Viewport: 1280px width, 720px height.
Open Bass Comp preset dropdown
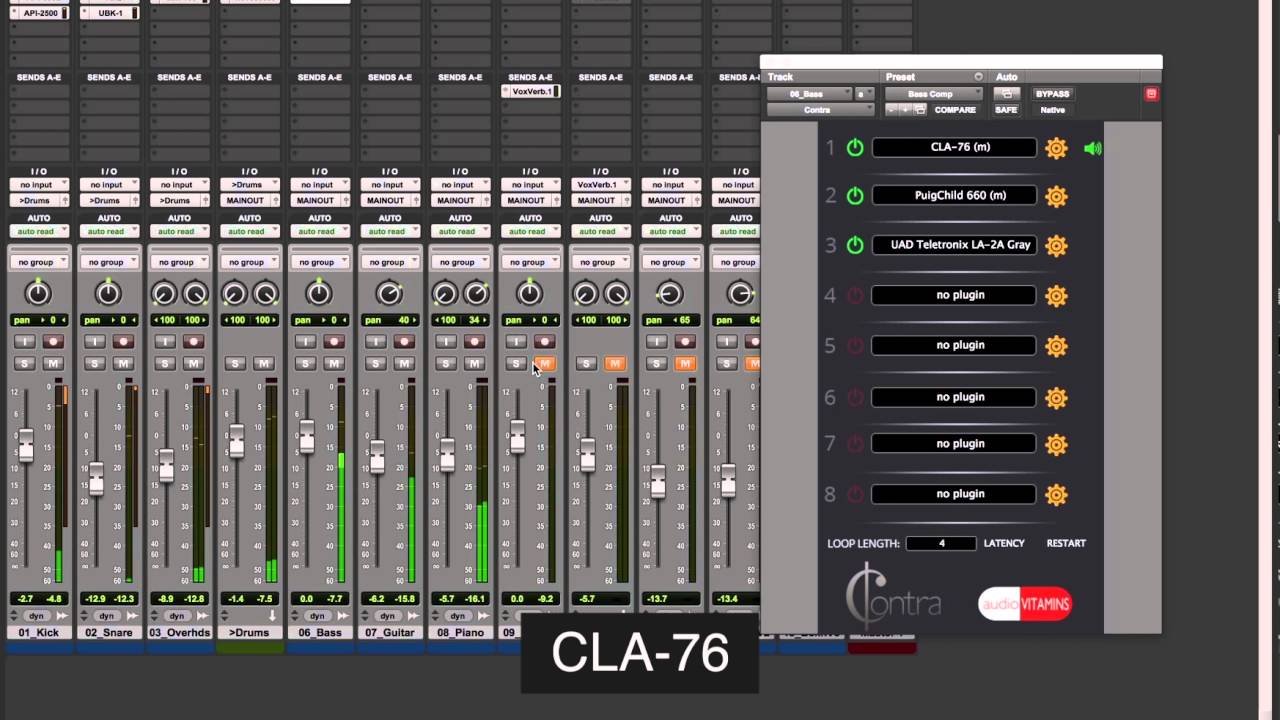[932, 94]
